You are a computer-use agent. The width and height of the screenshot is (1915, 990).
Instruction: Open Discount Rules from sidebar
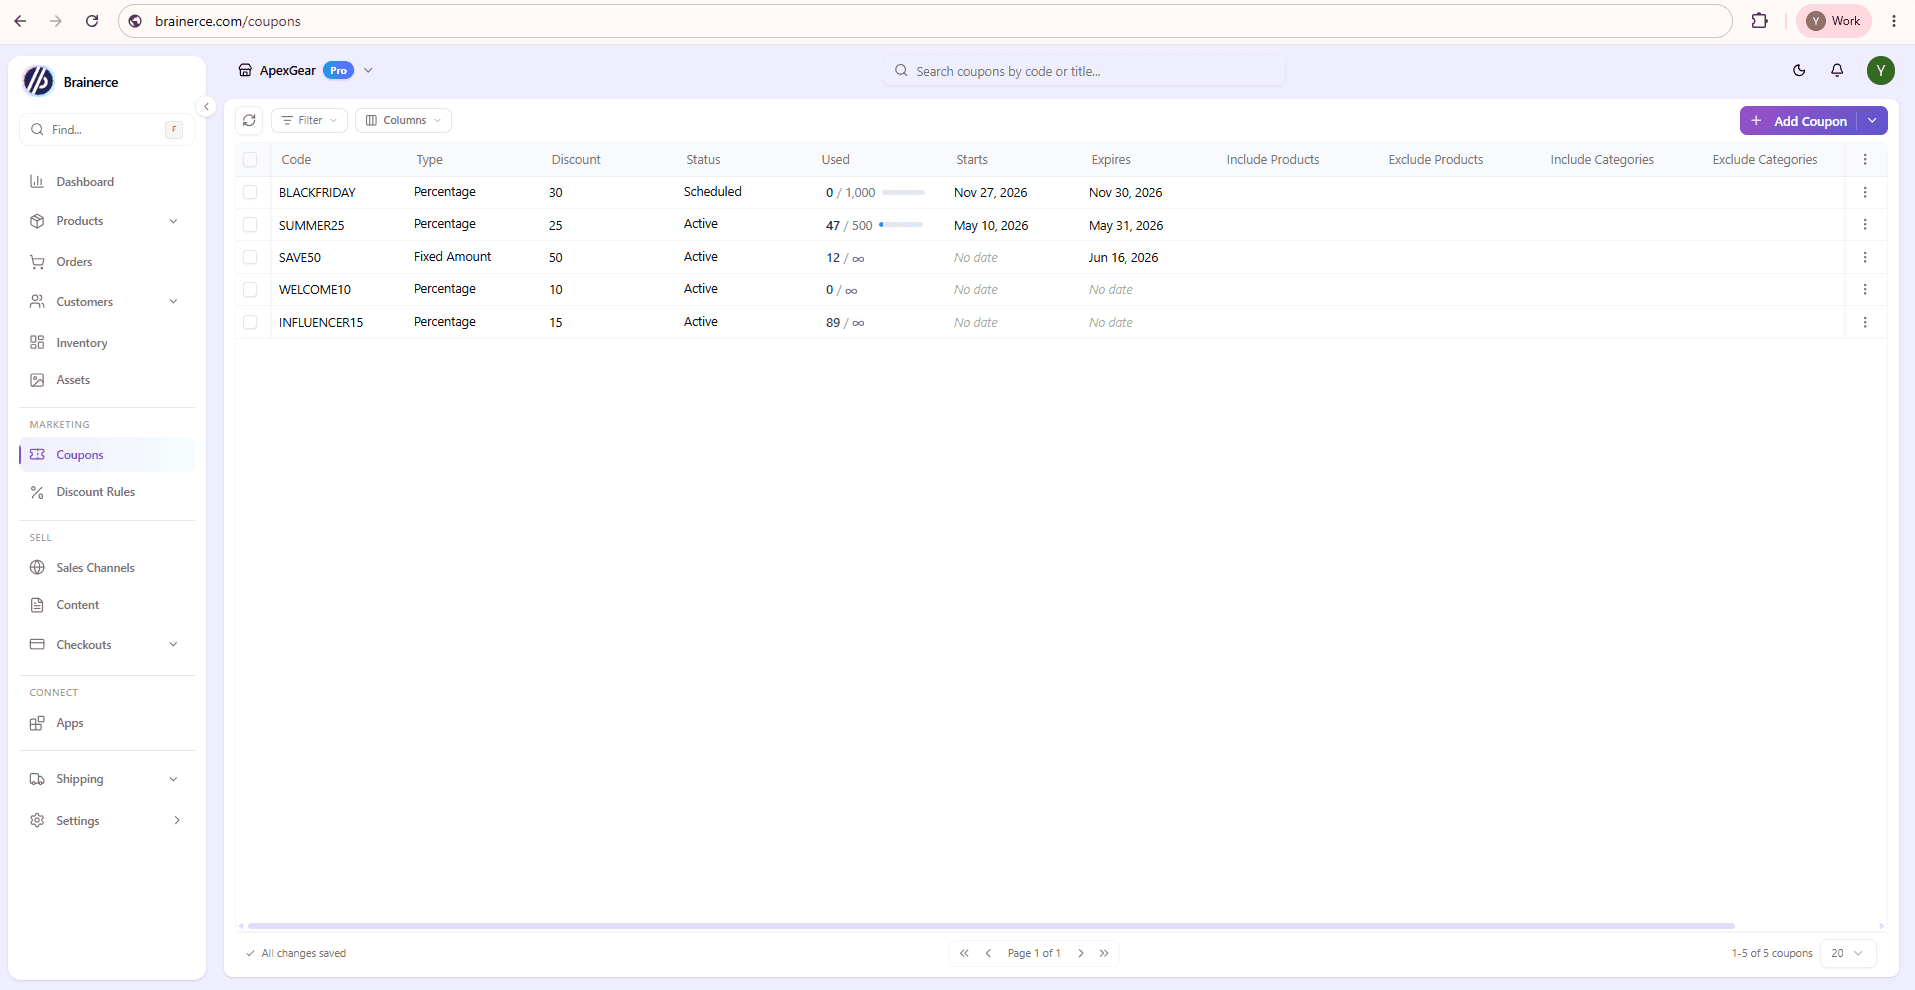[x=107, y=492]
